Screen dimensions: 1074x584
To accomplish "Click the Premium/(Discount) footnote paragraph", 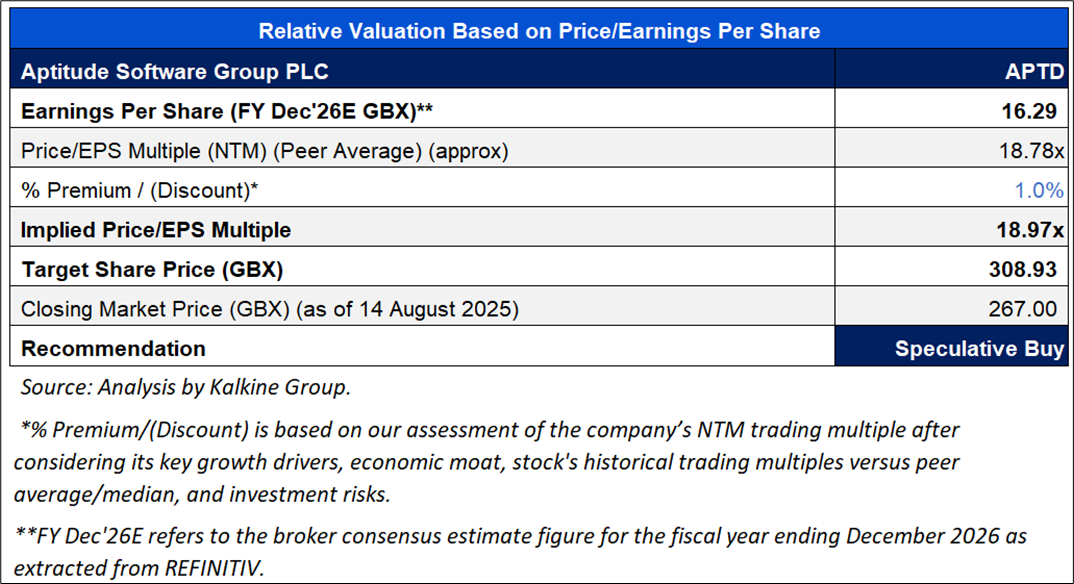I will point(487,462).
